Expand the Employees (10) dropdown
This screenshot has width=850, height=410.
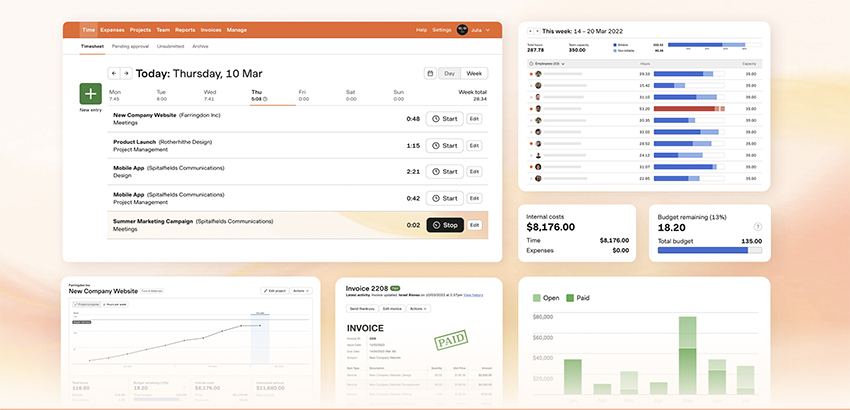[x=548, y=63]
